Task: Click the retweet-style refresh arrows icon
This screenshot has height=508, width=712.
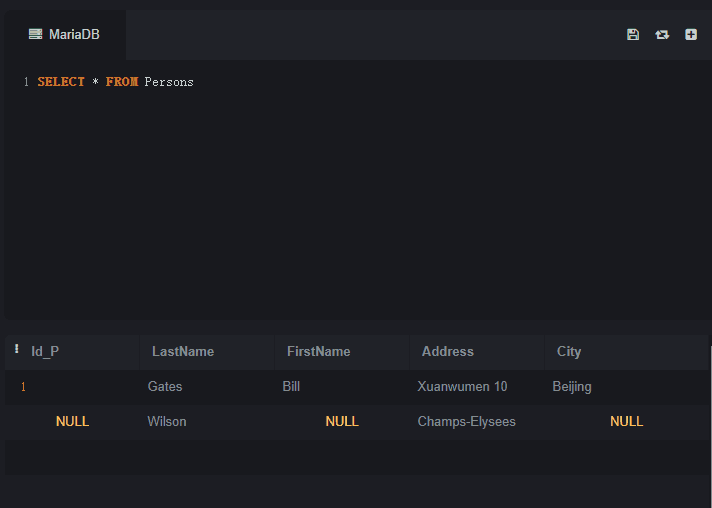Action: click(662, 35)
